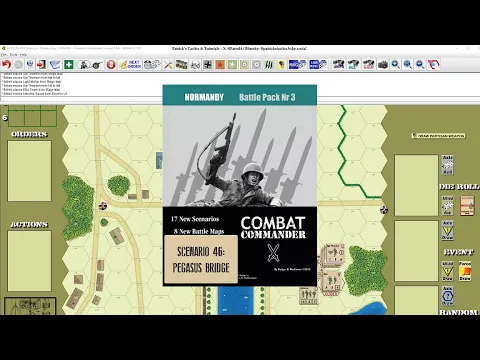Viewport: 480px width, 360px height.
Task: Click the red circular arrow refresh icon
Action: (434, 64)
